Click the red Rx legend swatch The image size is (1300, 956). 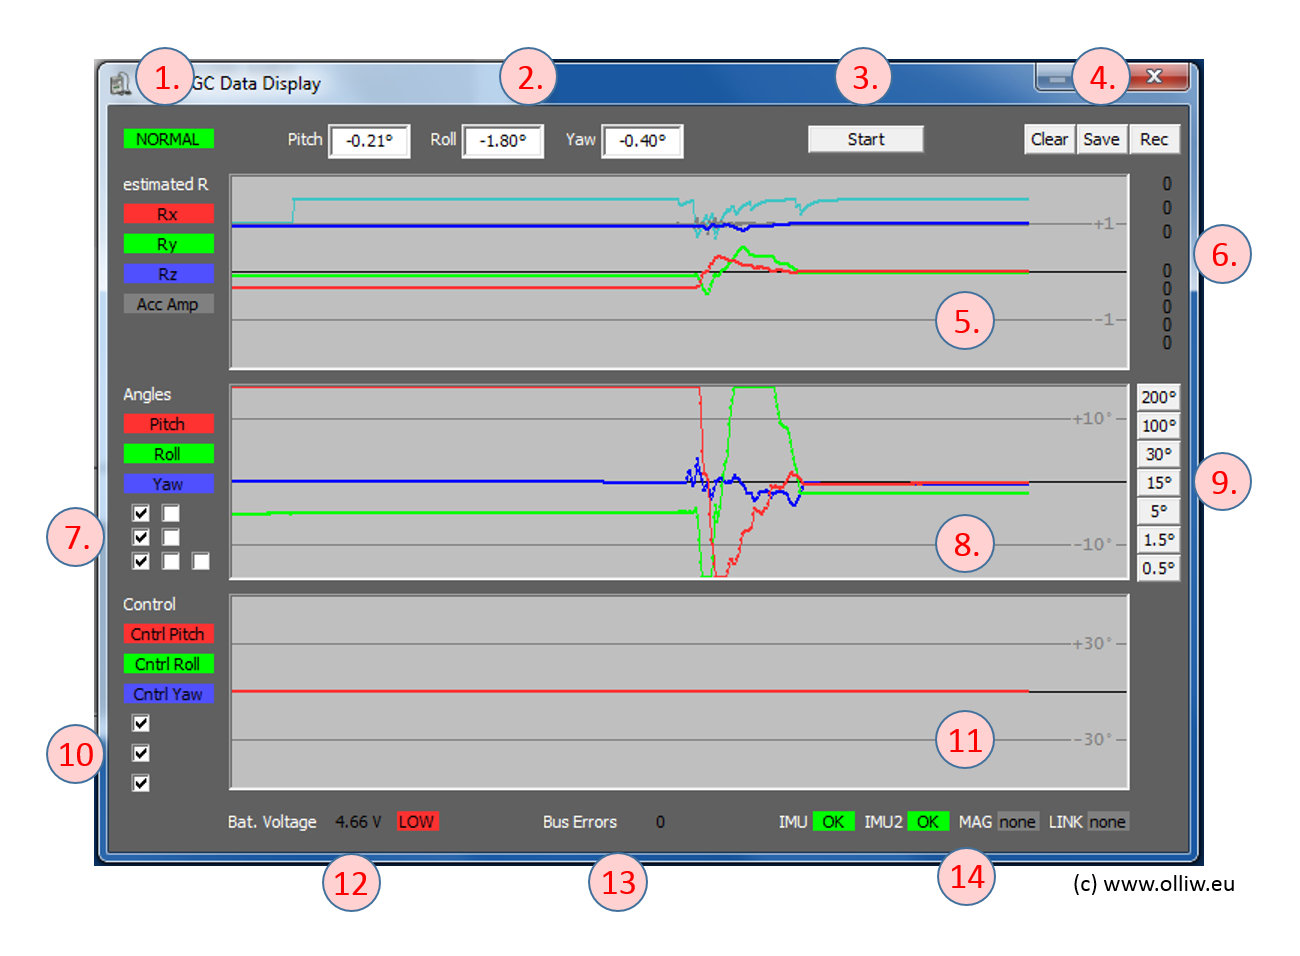pos(168,214)
